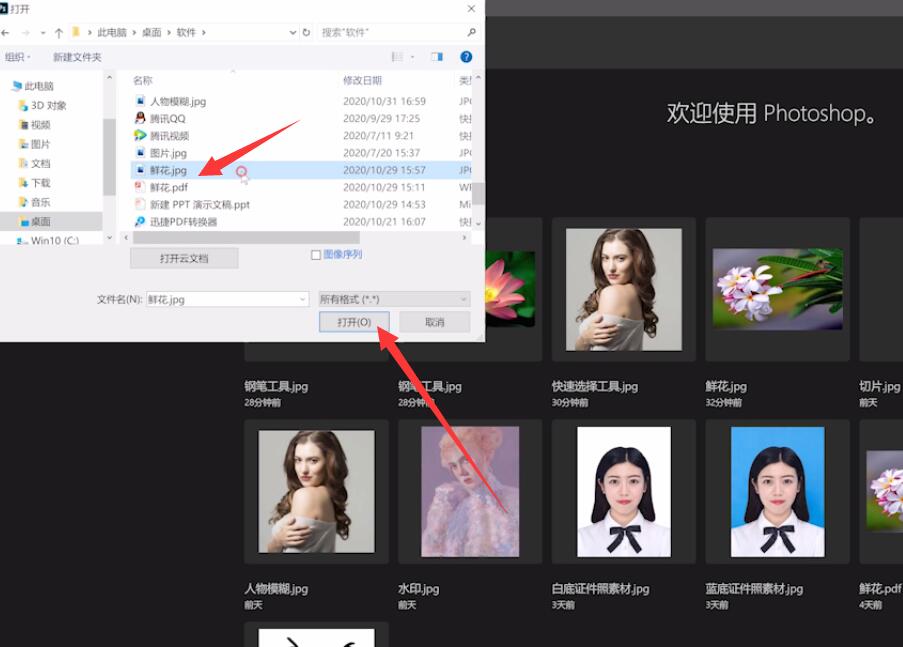The height and width of the screenshot is (647, 903).
Task: Click the 新建 PPT 演示文稿 file icon
Action: tap(140, 204)
